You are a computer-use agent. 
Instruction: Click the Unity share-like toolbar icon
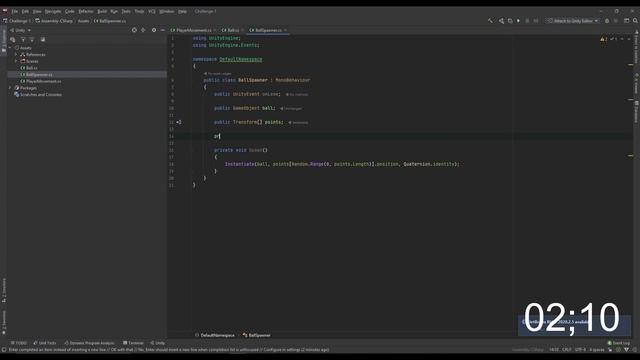pyautogui.click(x=501, y=21)
